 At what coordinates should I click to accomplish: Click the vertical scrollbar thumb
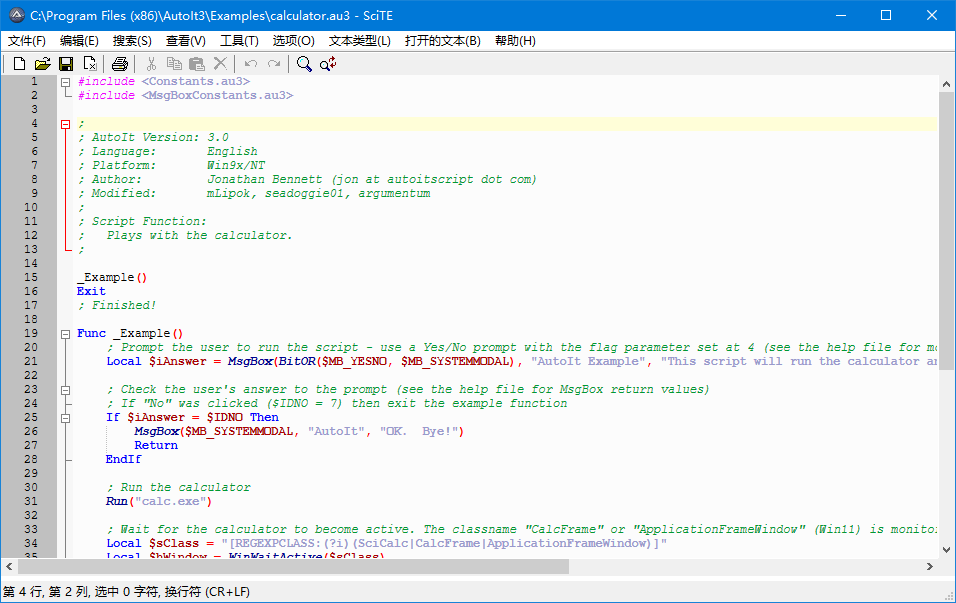tap(946, 230)
